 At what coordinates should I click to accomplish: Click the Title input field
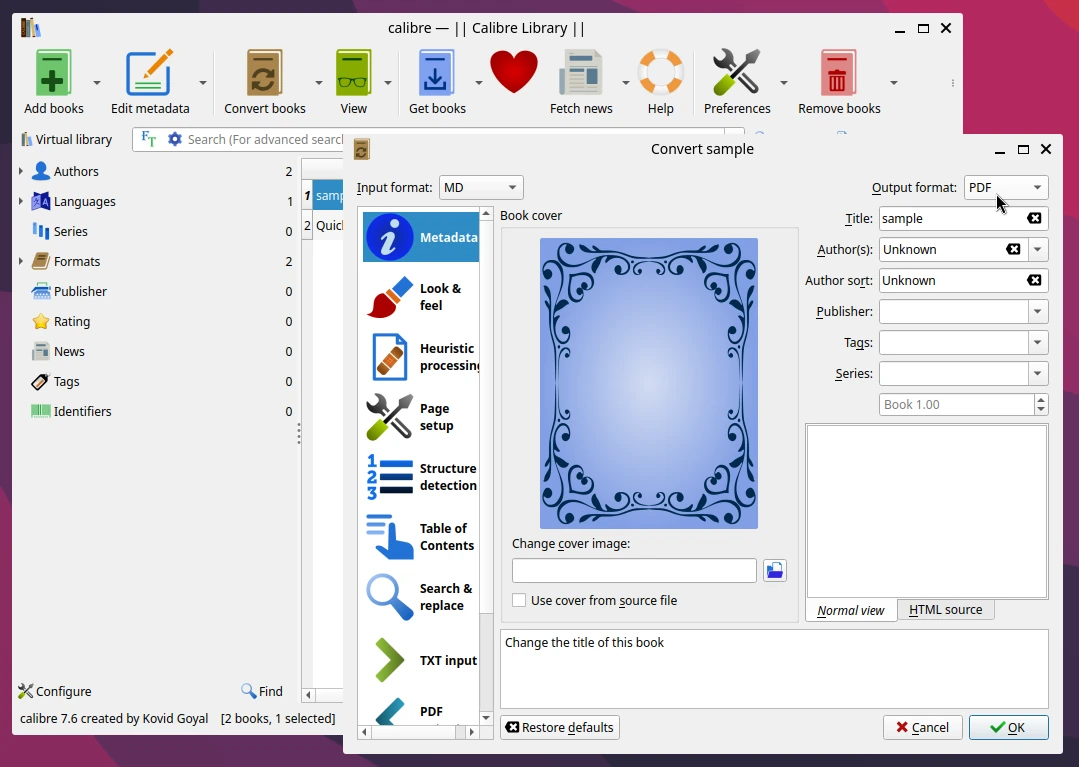click(950, 219)
